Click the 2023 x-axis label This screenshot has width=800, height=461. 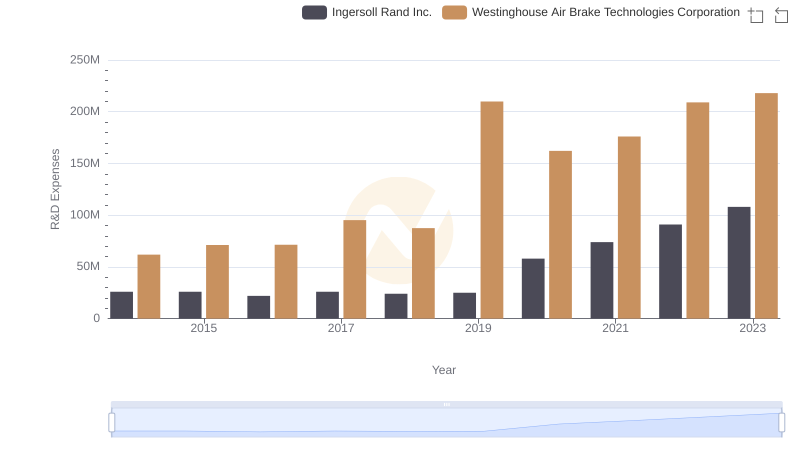click(x=753, y=328)
